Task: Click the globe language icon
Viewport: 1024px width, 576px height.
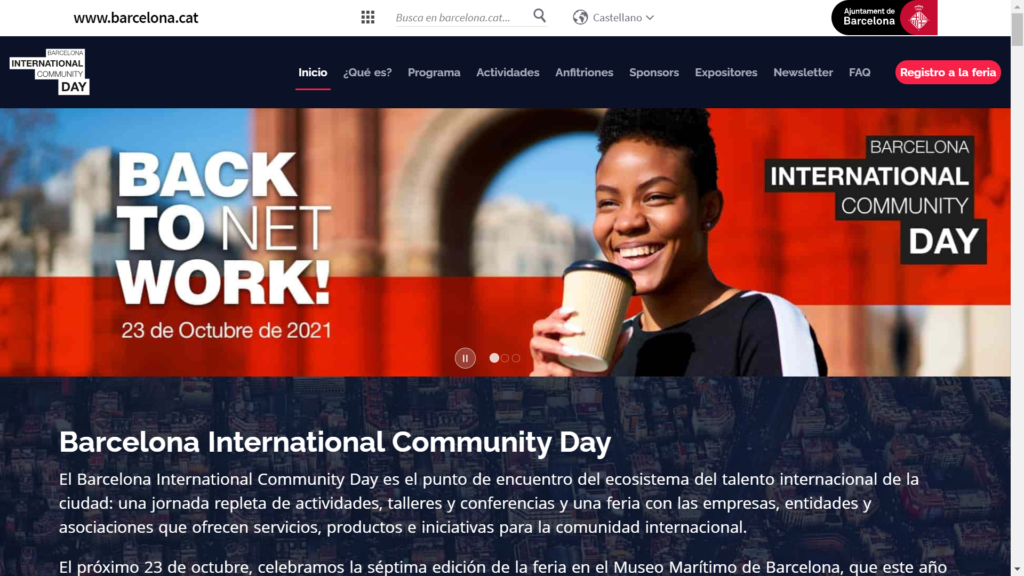Action: click(580, 18)
